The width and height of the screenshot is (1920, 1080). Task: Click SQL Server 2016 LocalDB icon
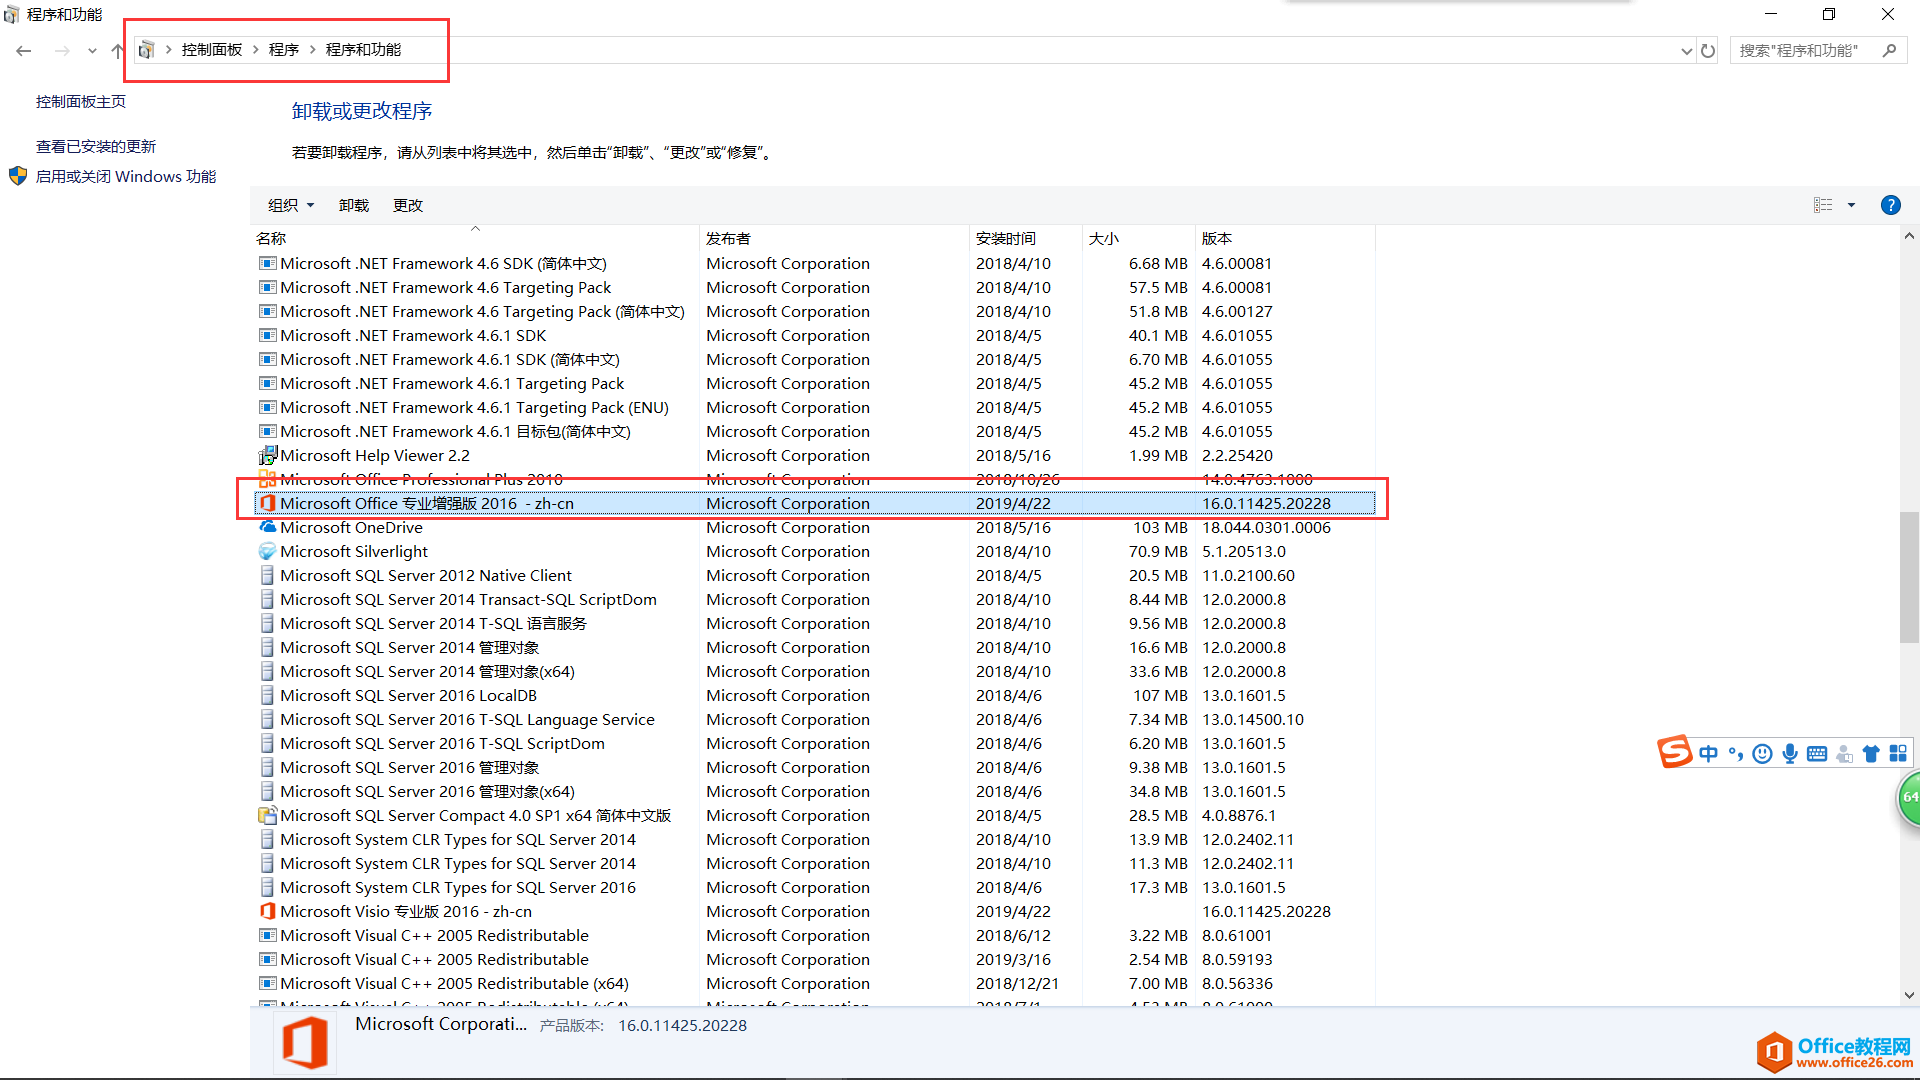[267, 696]
